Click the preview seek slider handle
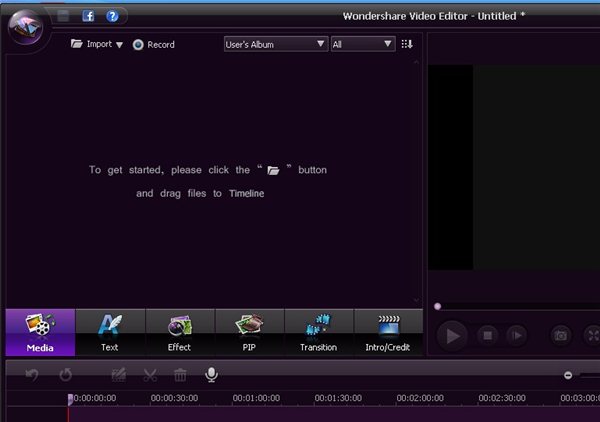 coord(437,306)
